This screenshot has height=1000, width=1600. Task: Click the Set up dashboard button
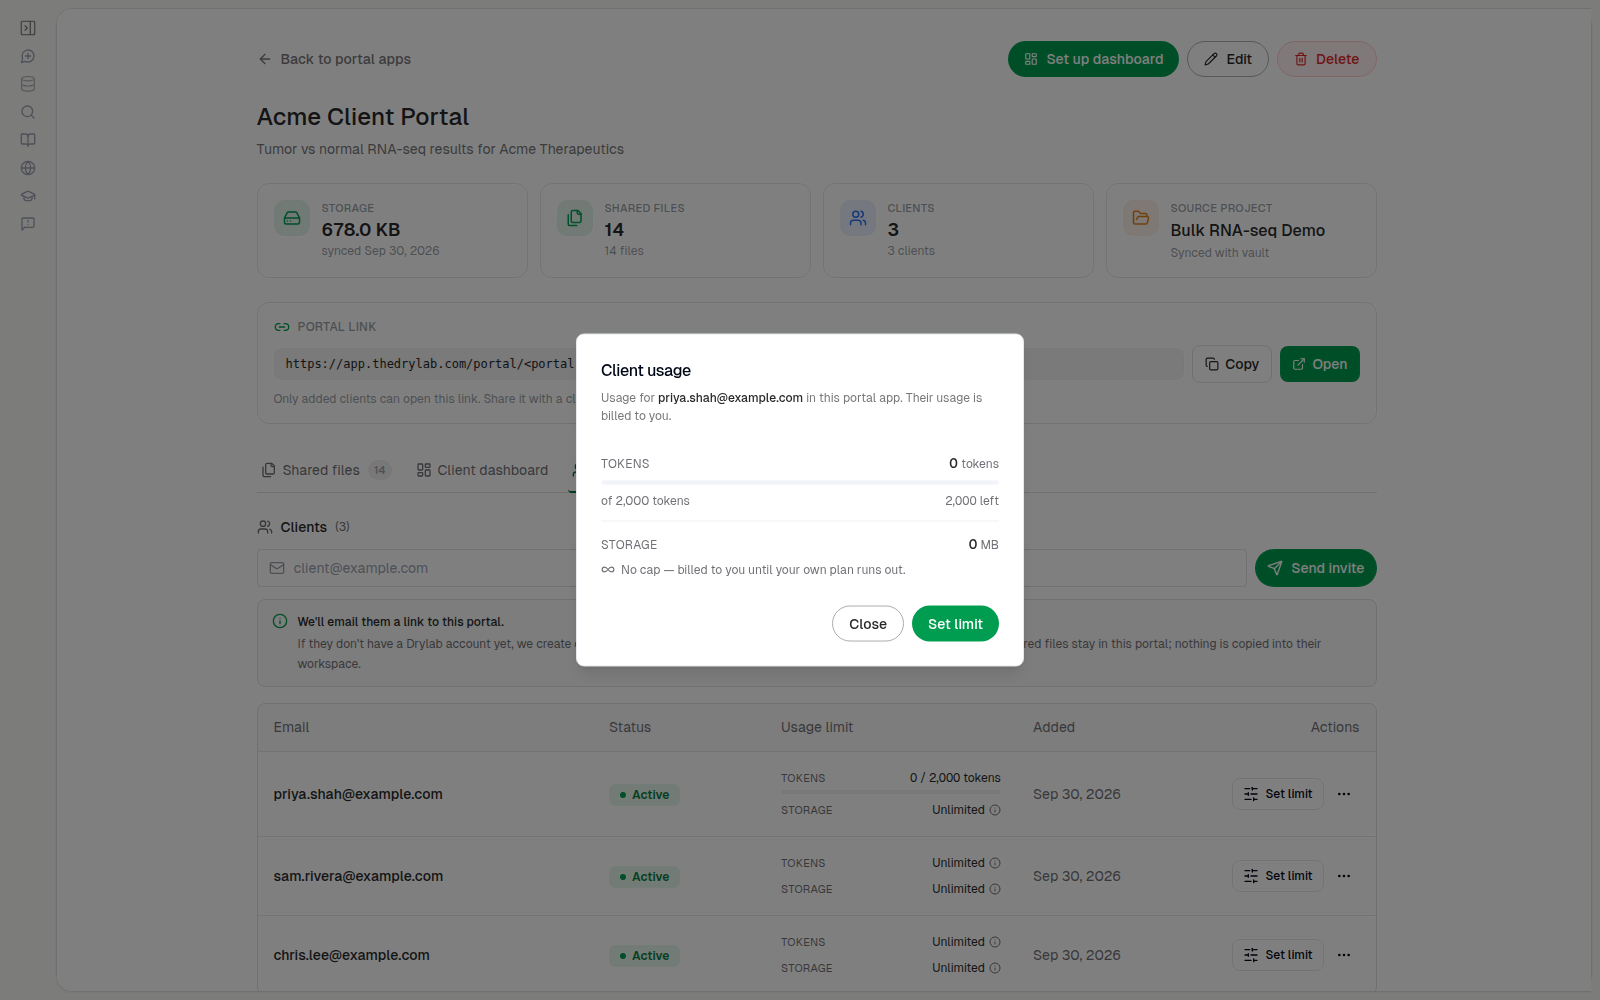coord(1093,59)
